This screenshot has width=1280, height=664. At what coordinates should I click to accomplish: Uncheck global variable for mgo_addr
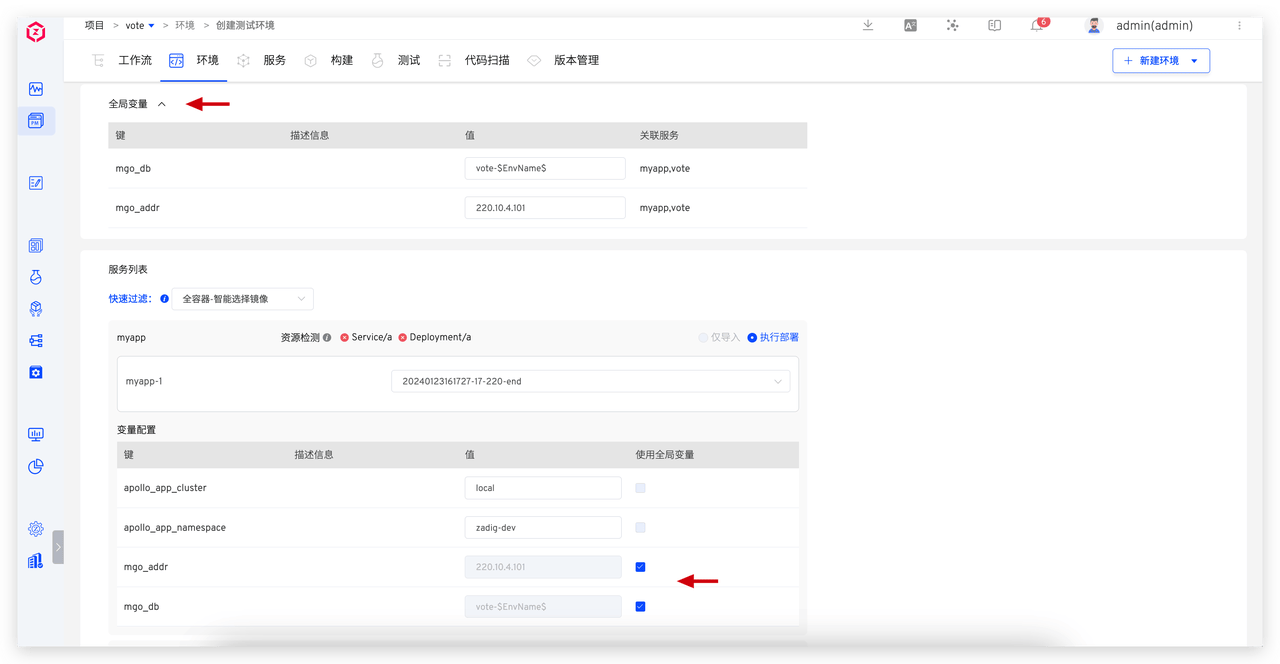640,567
